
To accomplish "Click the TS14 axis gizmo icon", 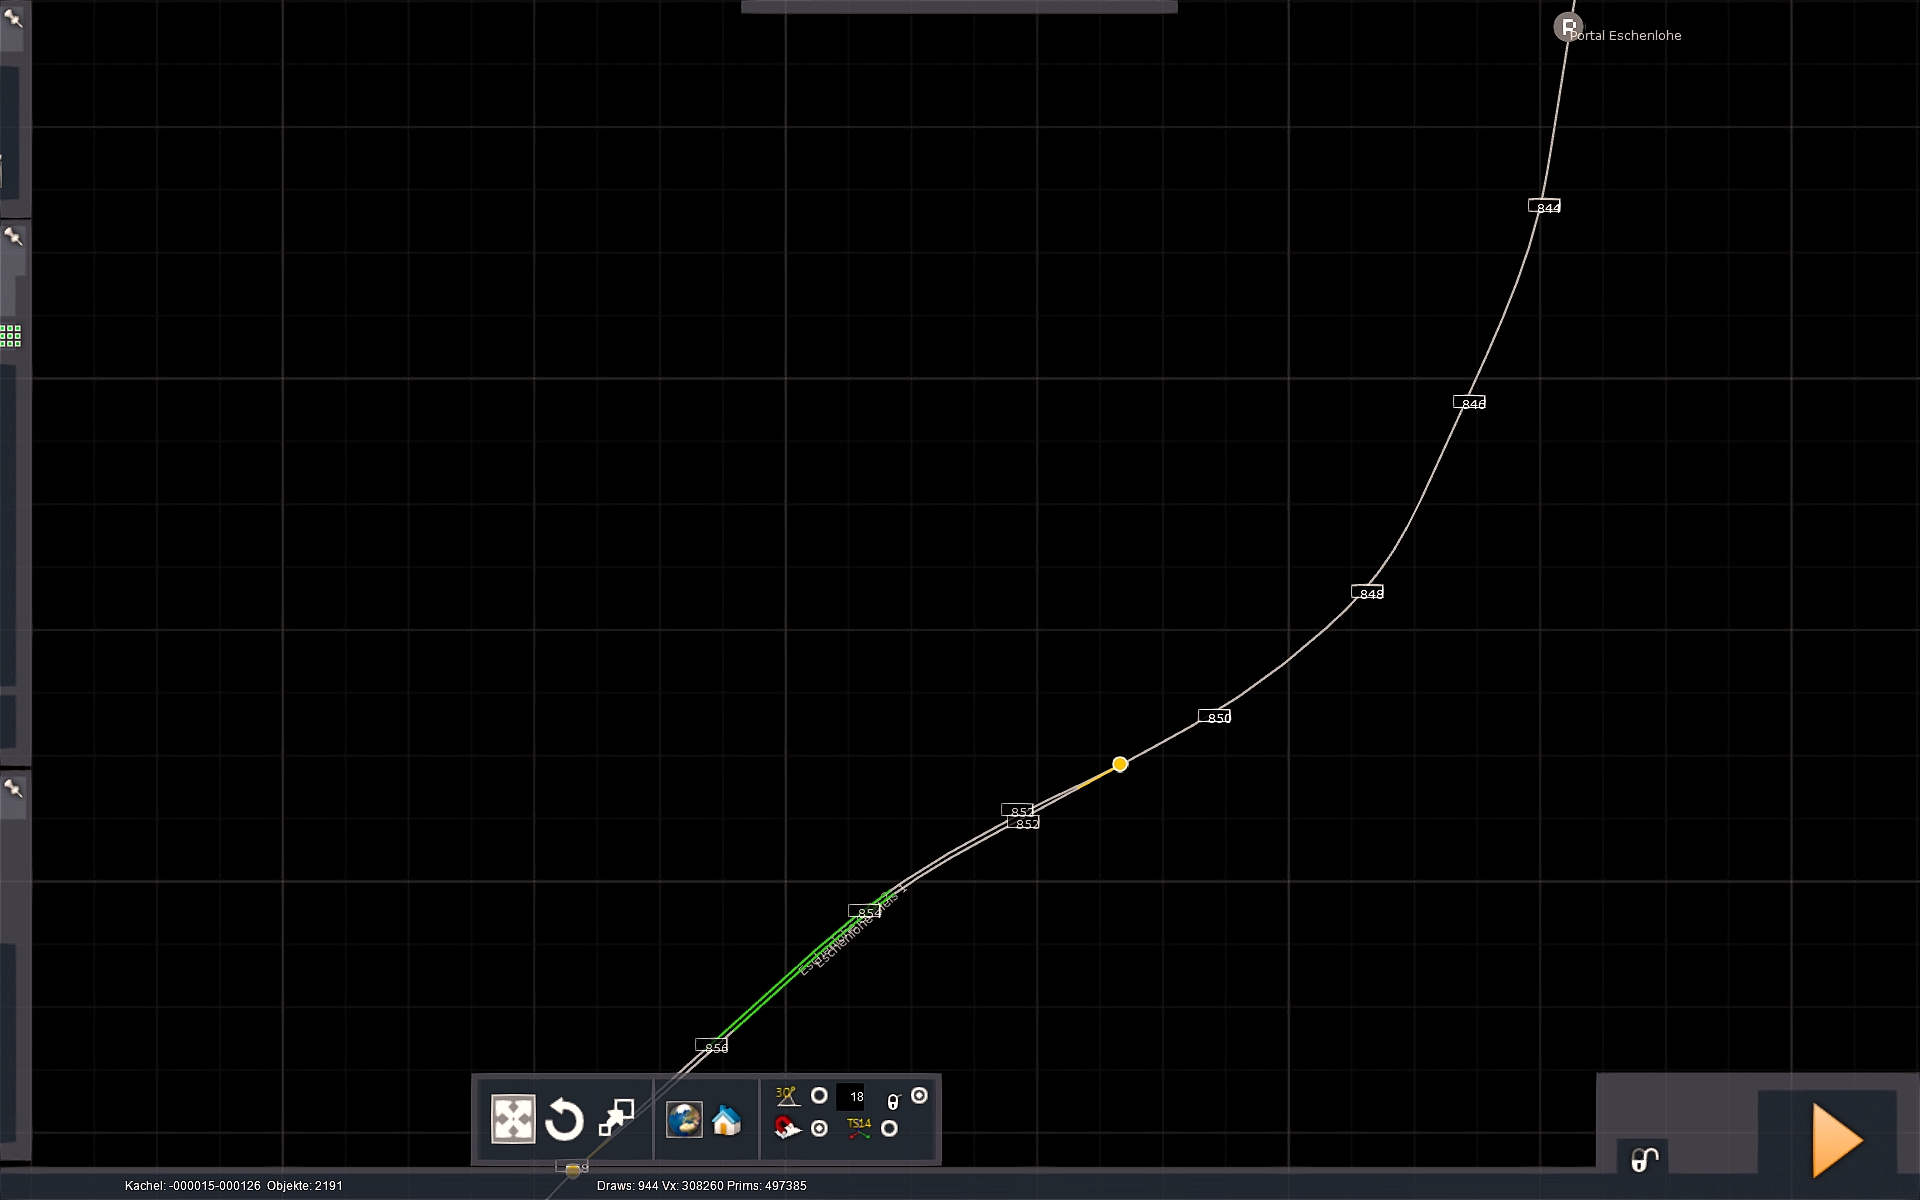I will [859, 1128].
